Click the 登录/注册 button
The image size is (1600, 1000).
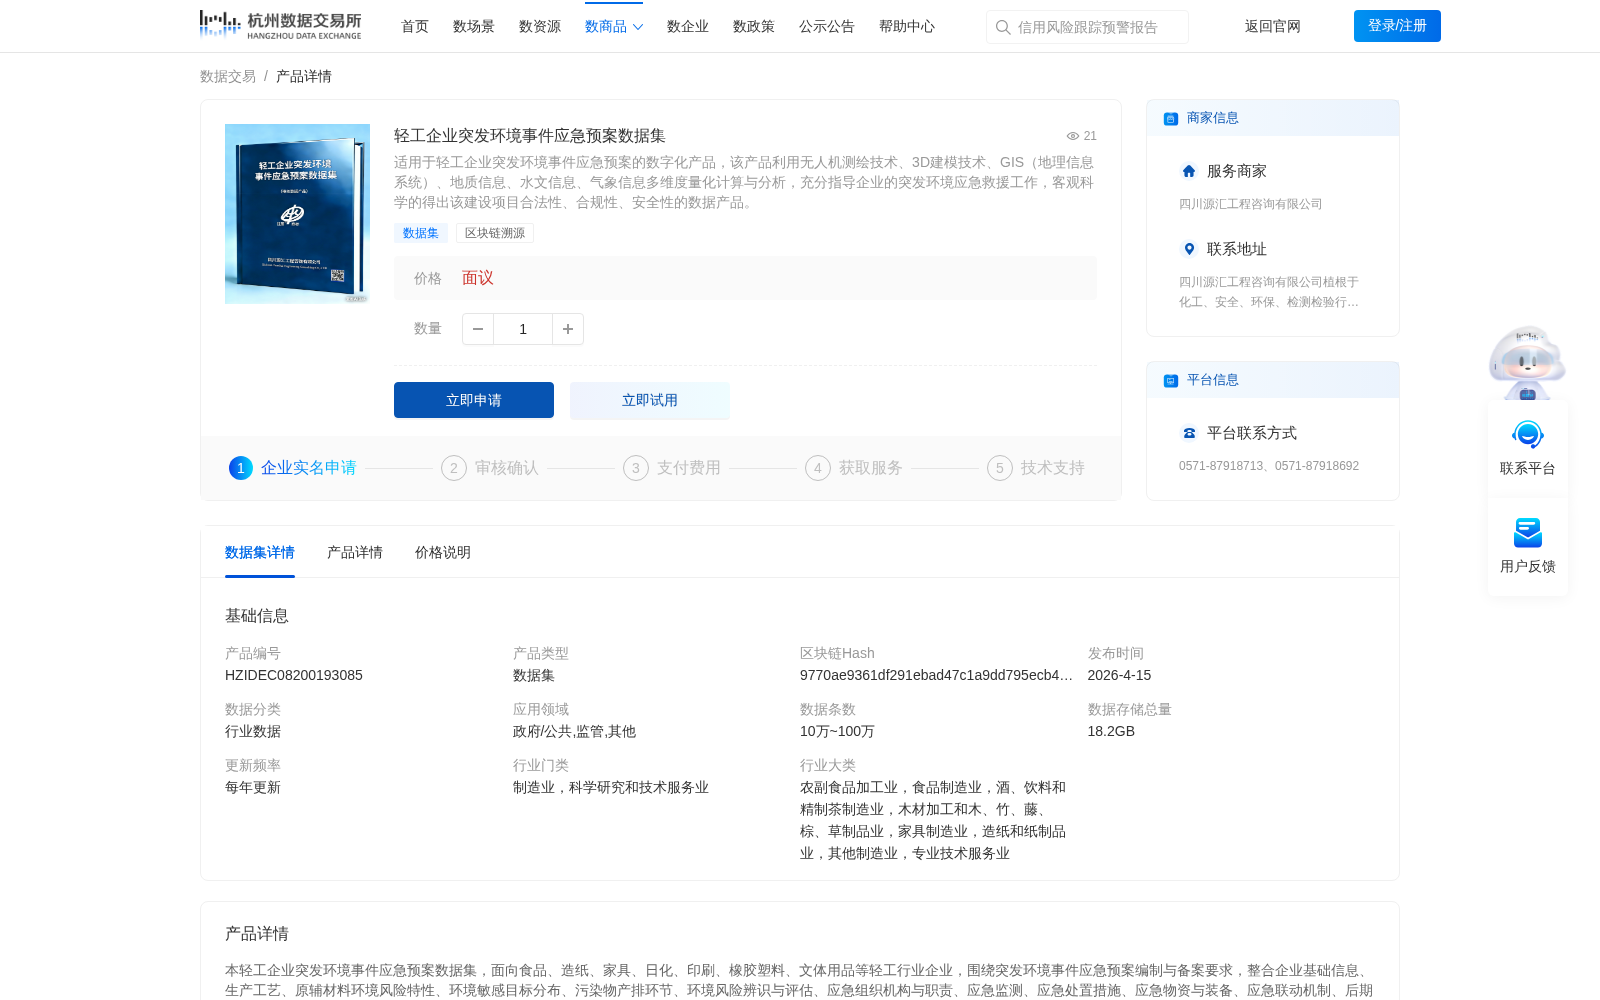click(x=1397, y=26)
